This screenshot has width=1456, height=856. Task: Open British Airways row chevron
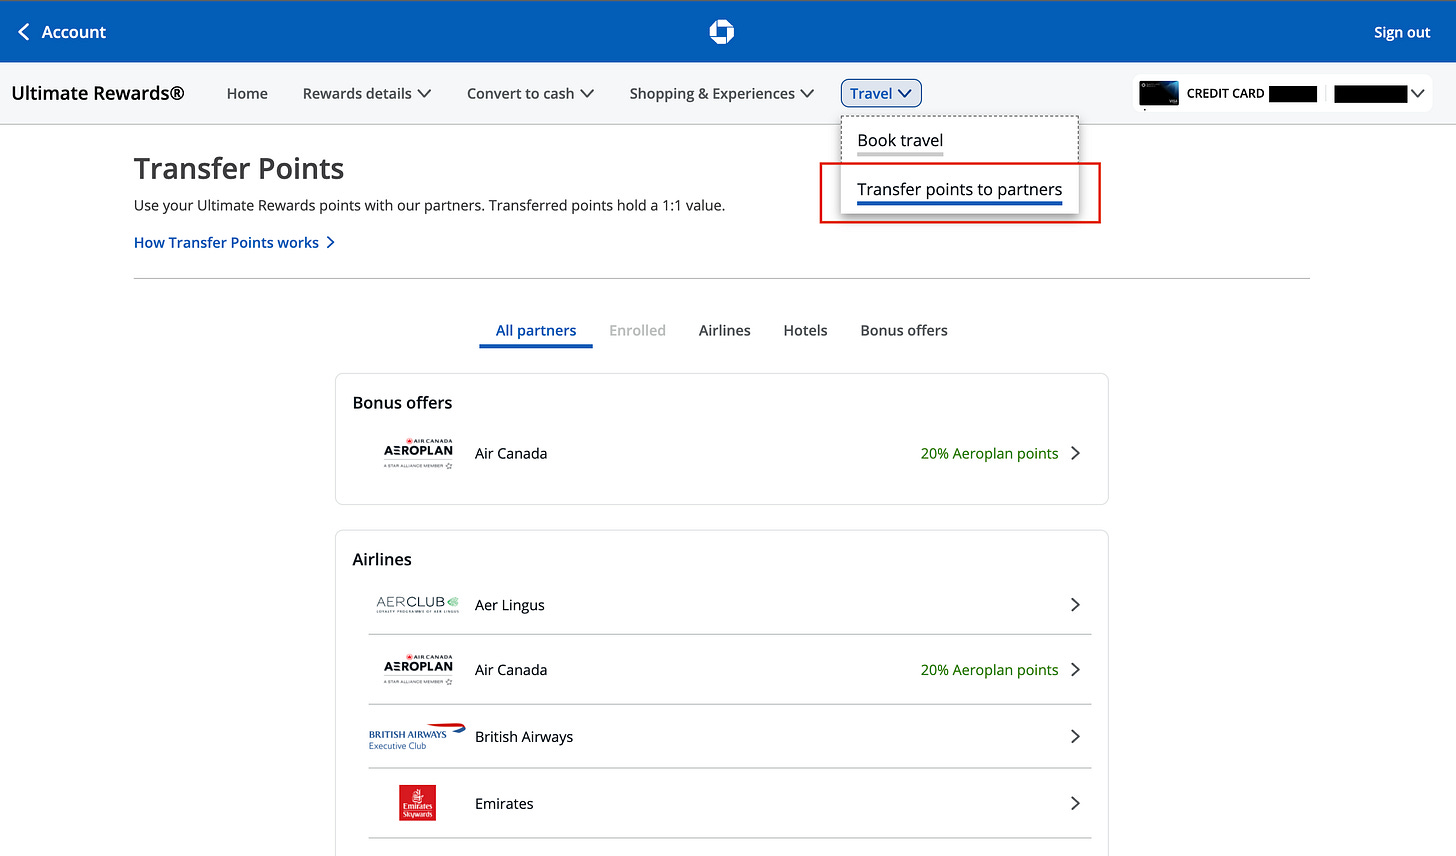click(1075, 737)
